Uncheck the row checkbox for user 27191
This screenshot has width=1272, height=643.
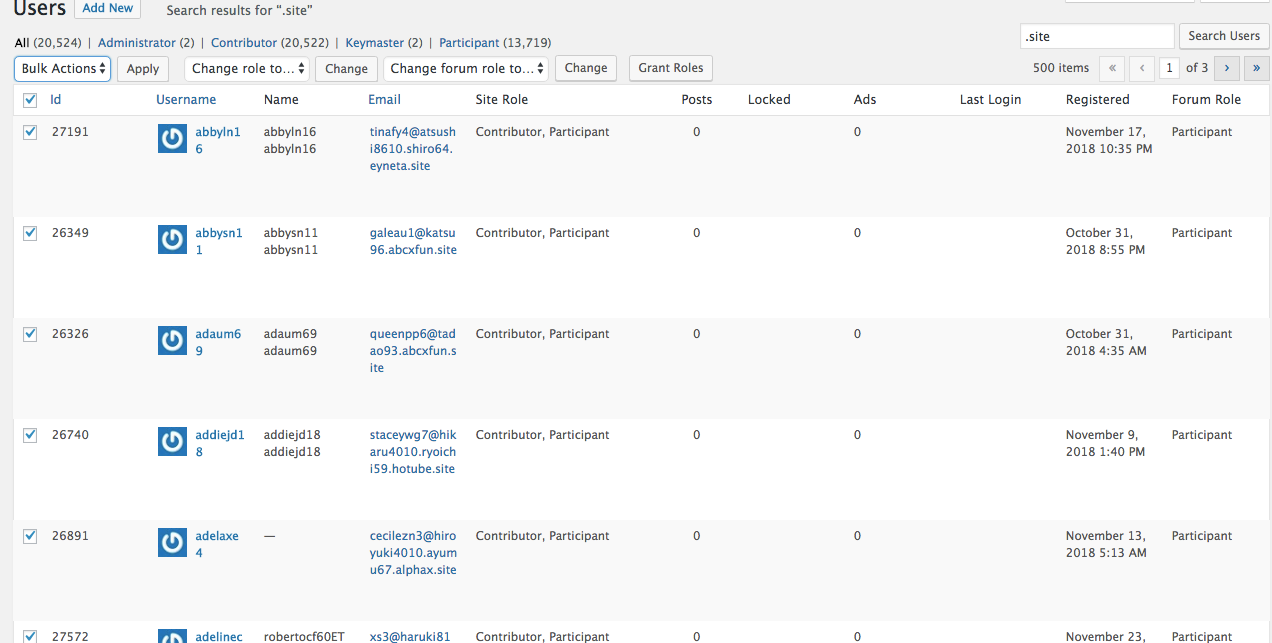[x=29, y=131]
